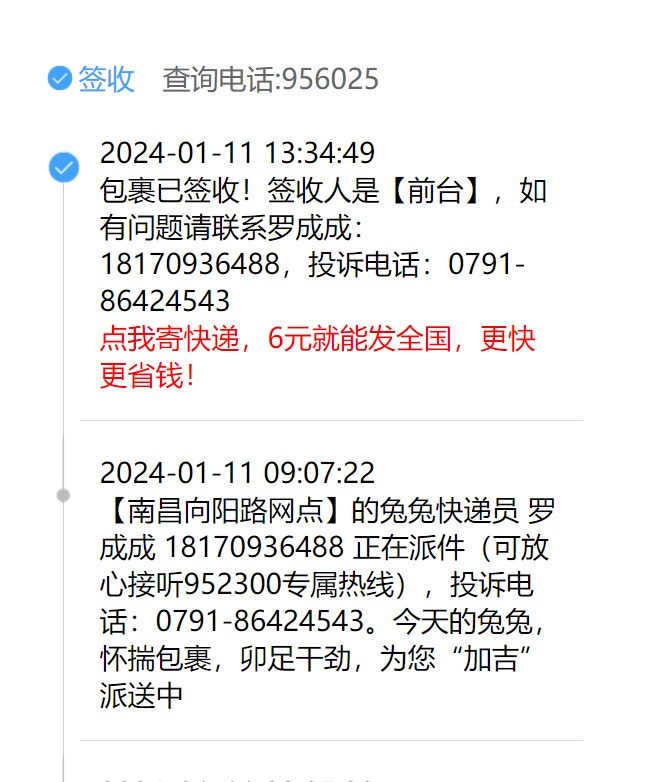This screenshot has height=782, width=648.
Task: Click the 2024-01-11 13:34:49 timestamp
Action: [x=237, y=153]
